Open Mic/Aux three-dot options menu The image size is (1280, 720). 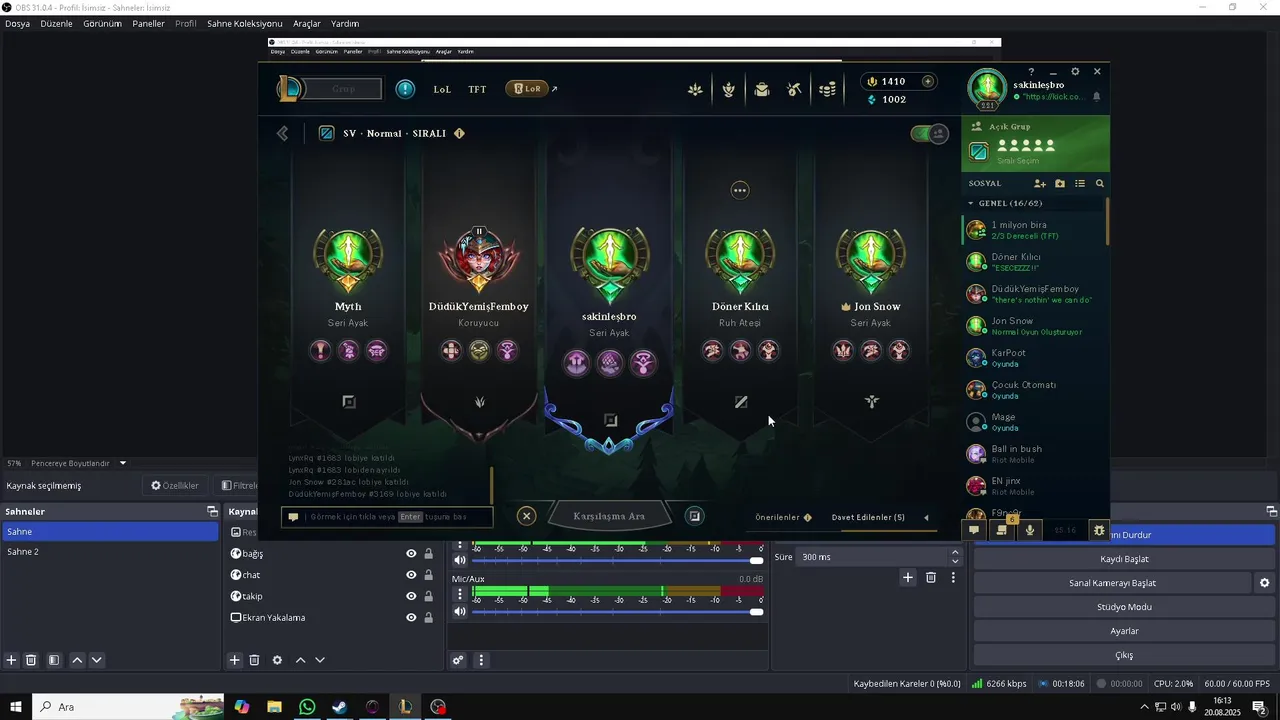click(x=460, y=594)
